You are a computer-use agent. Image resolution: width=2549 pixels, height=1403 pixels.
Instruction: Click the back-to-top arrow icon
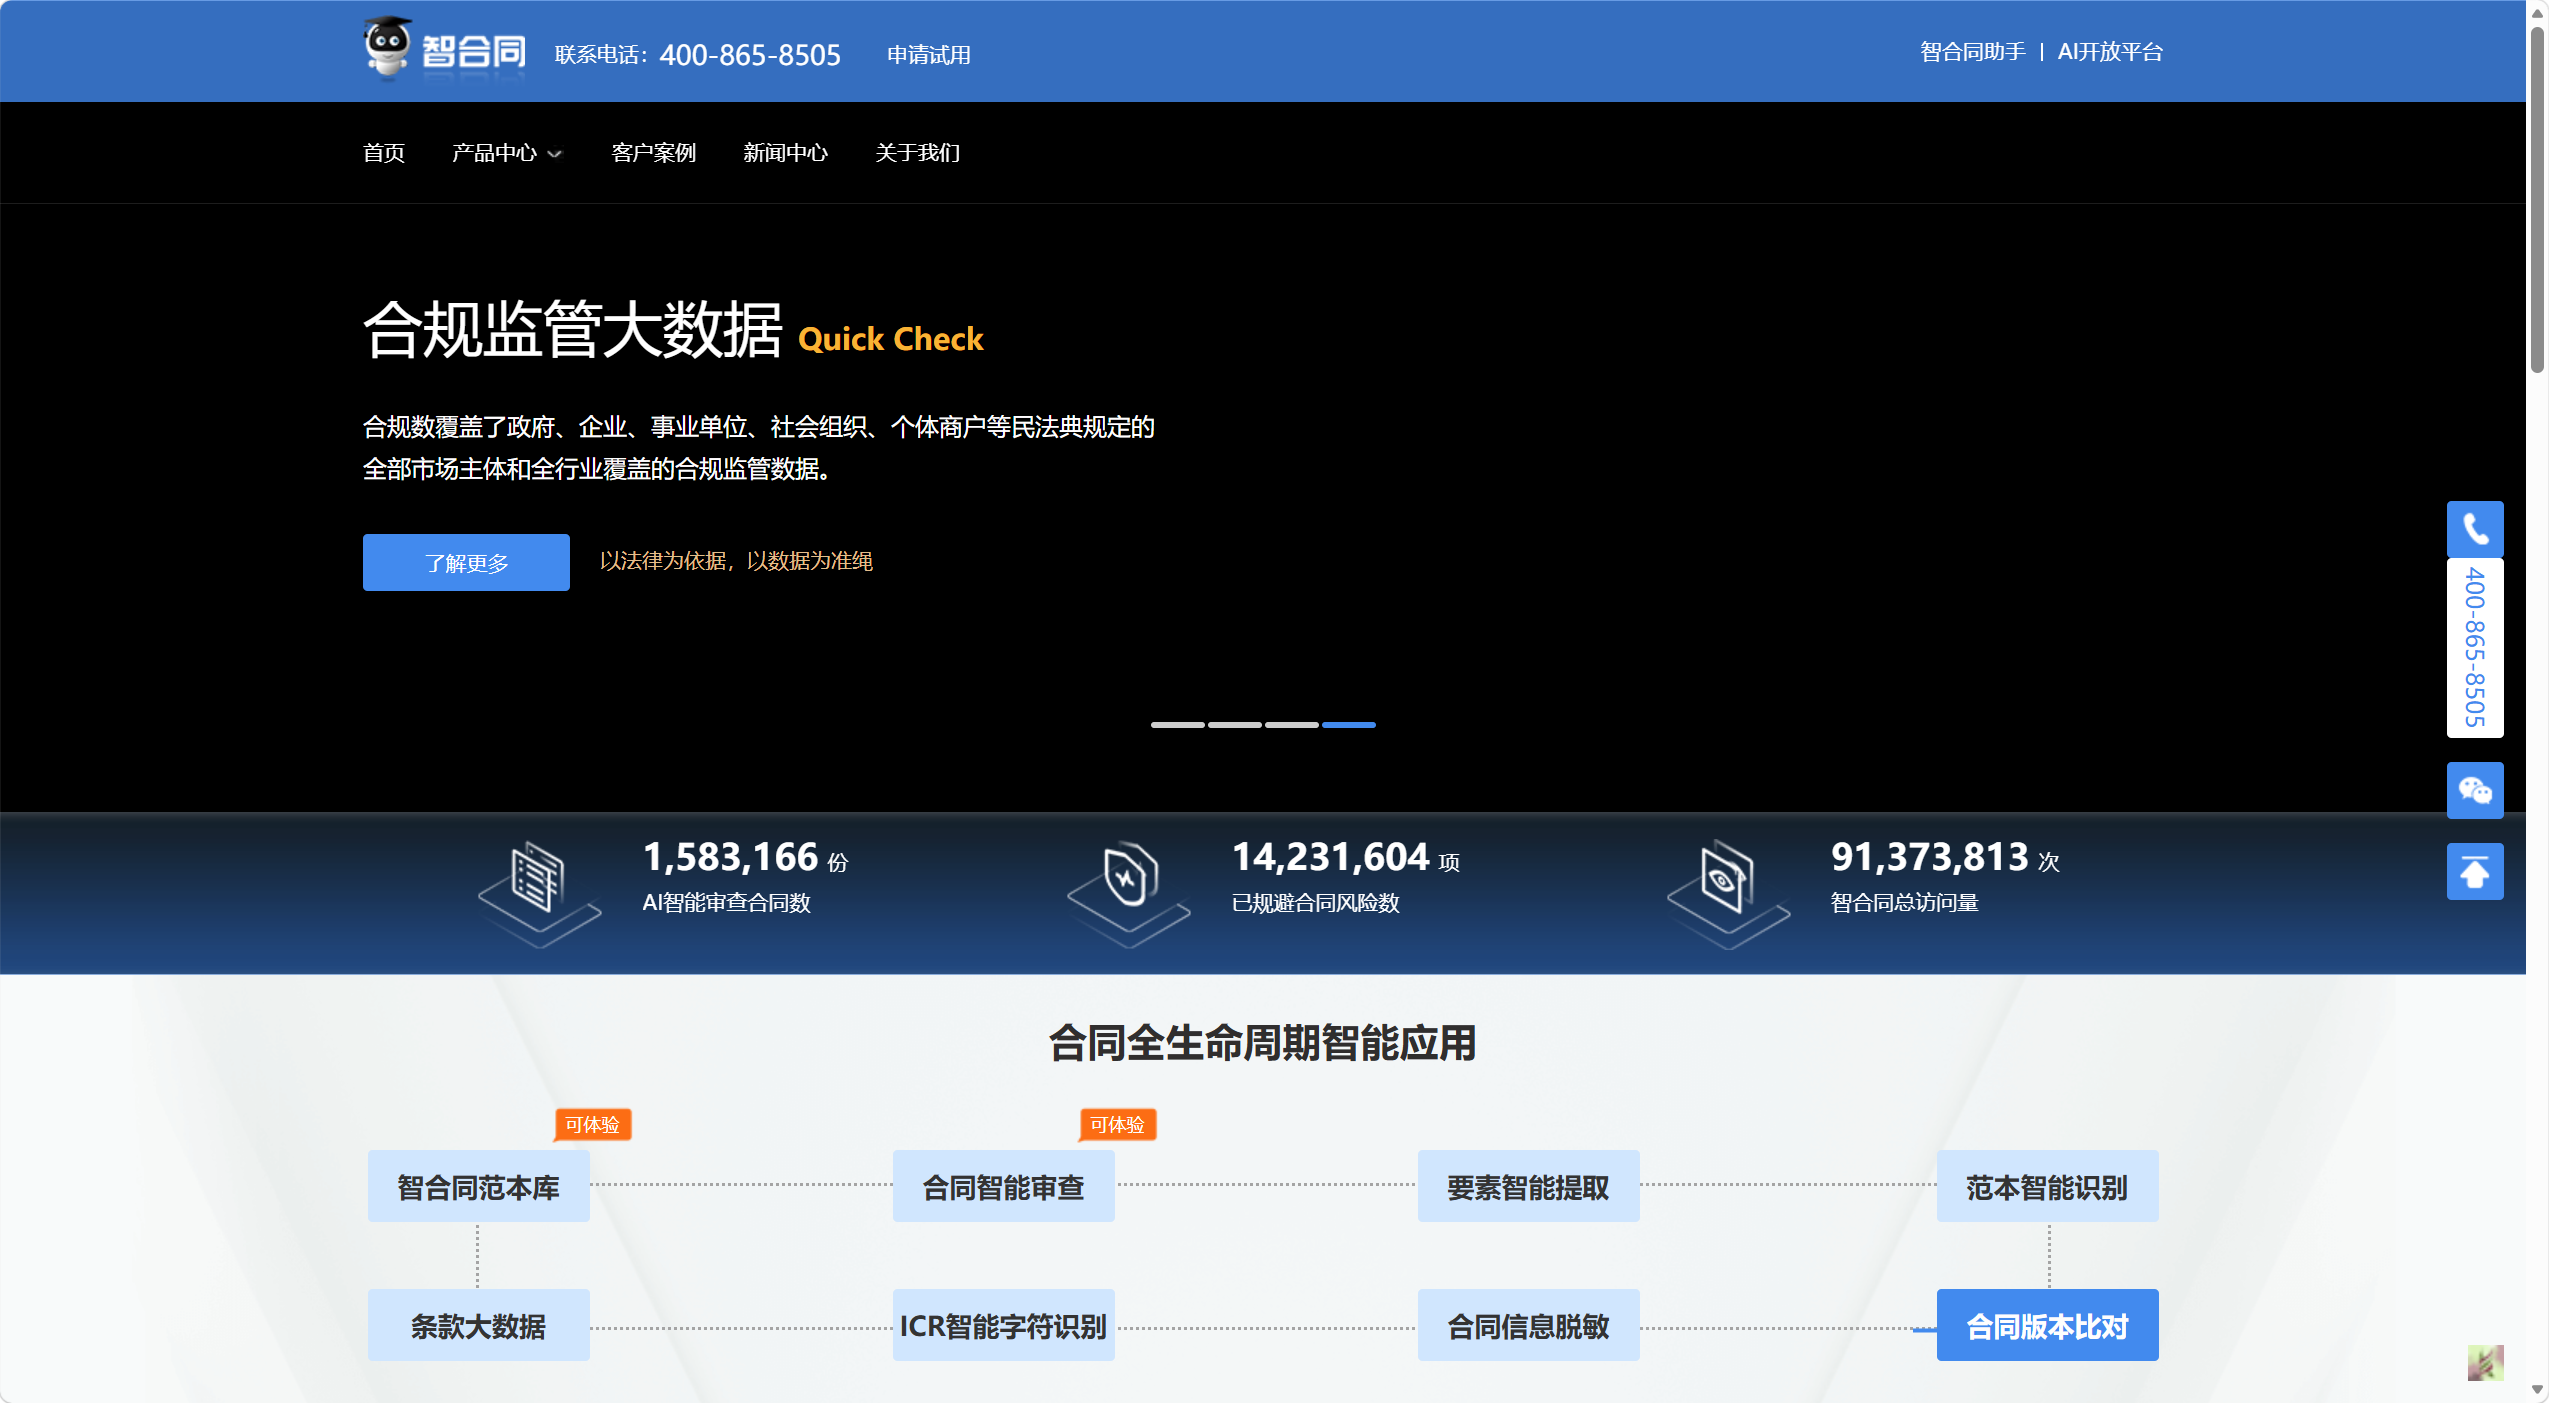[2475, 872]
